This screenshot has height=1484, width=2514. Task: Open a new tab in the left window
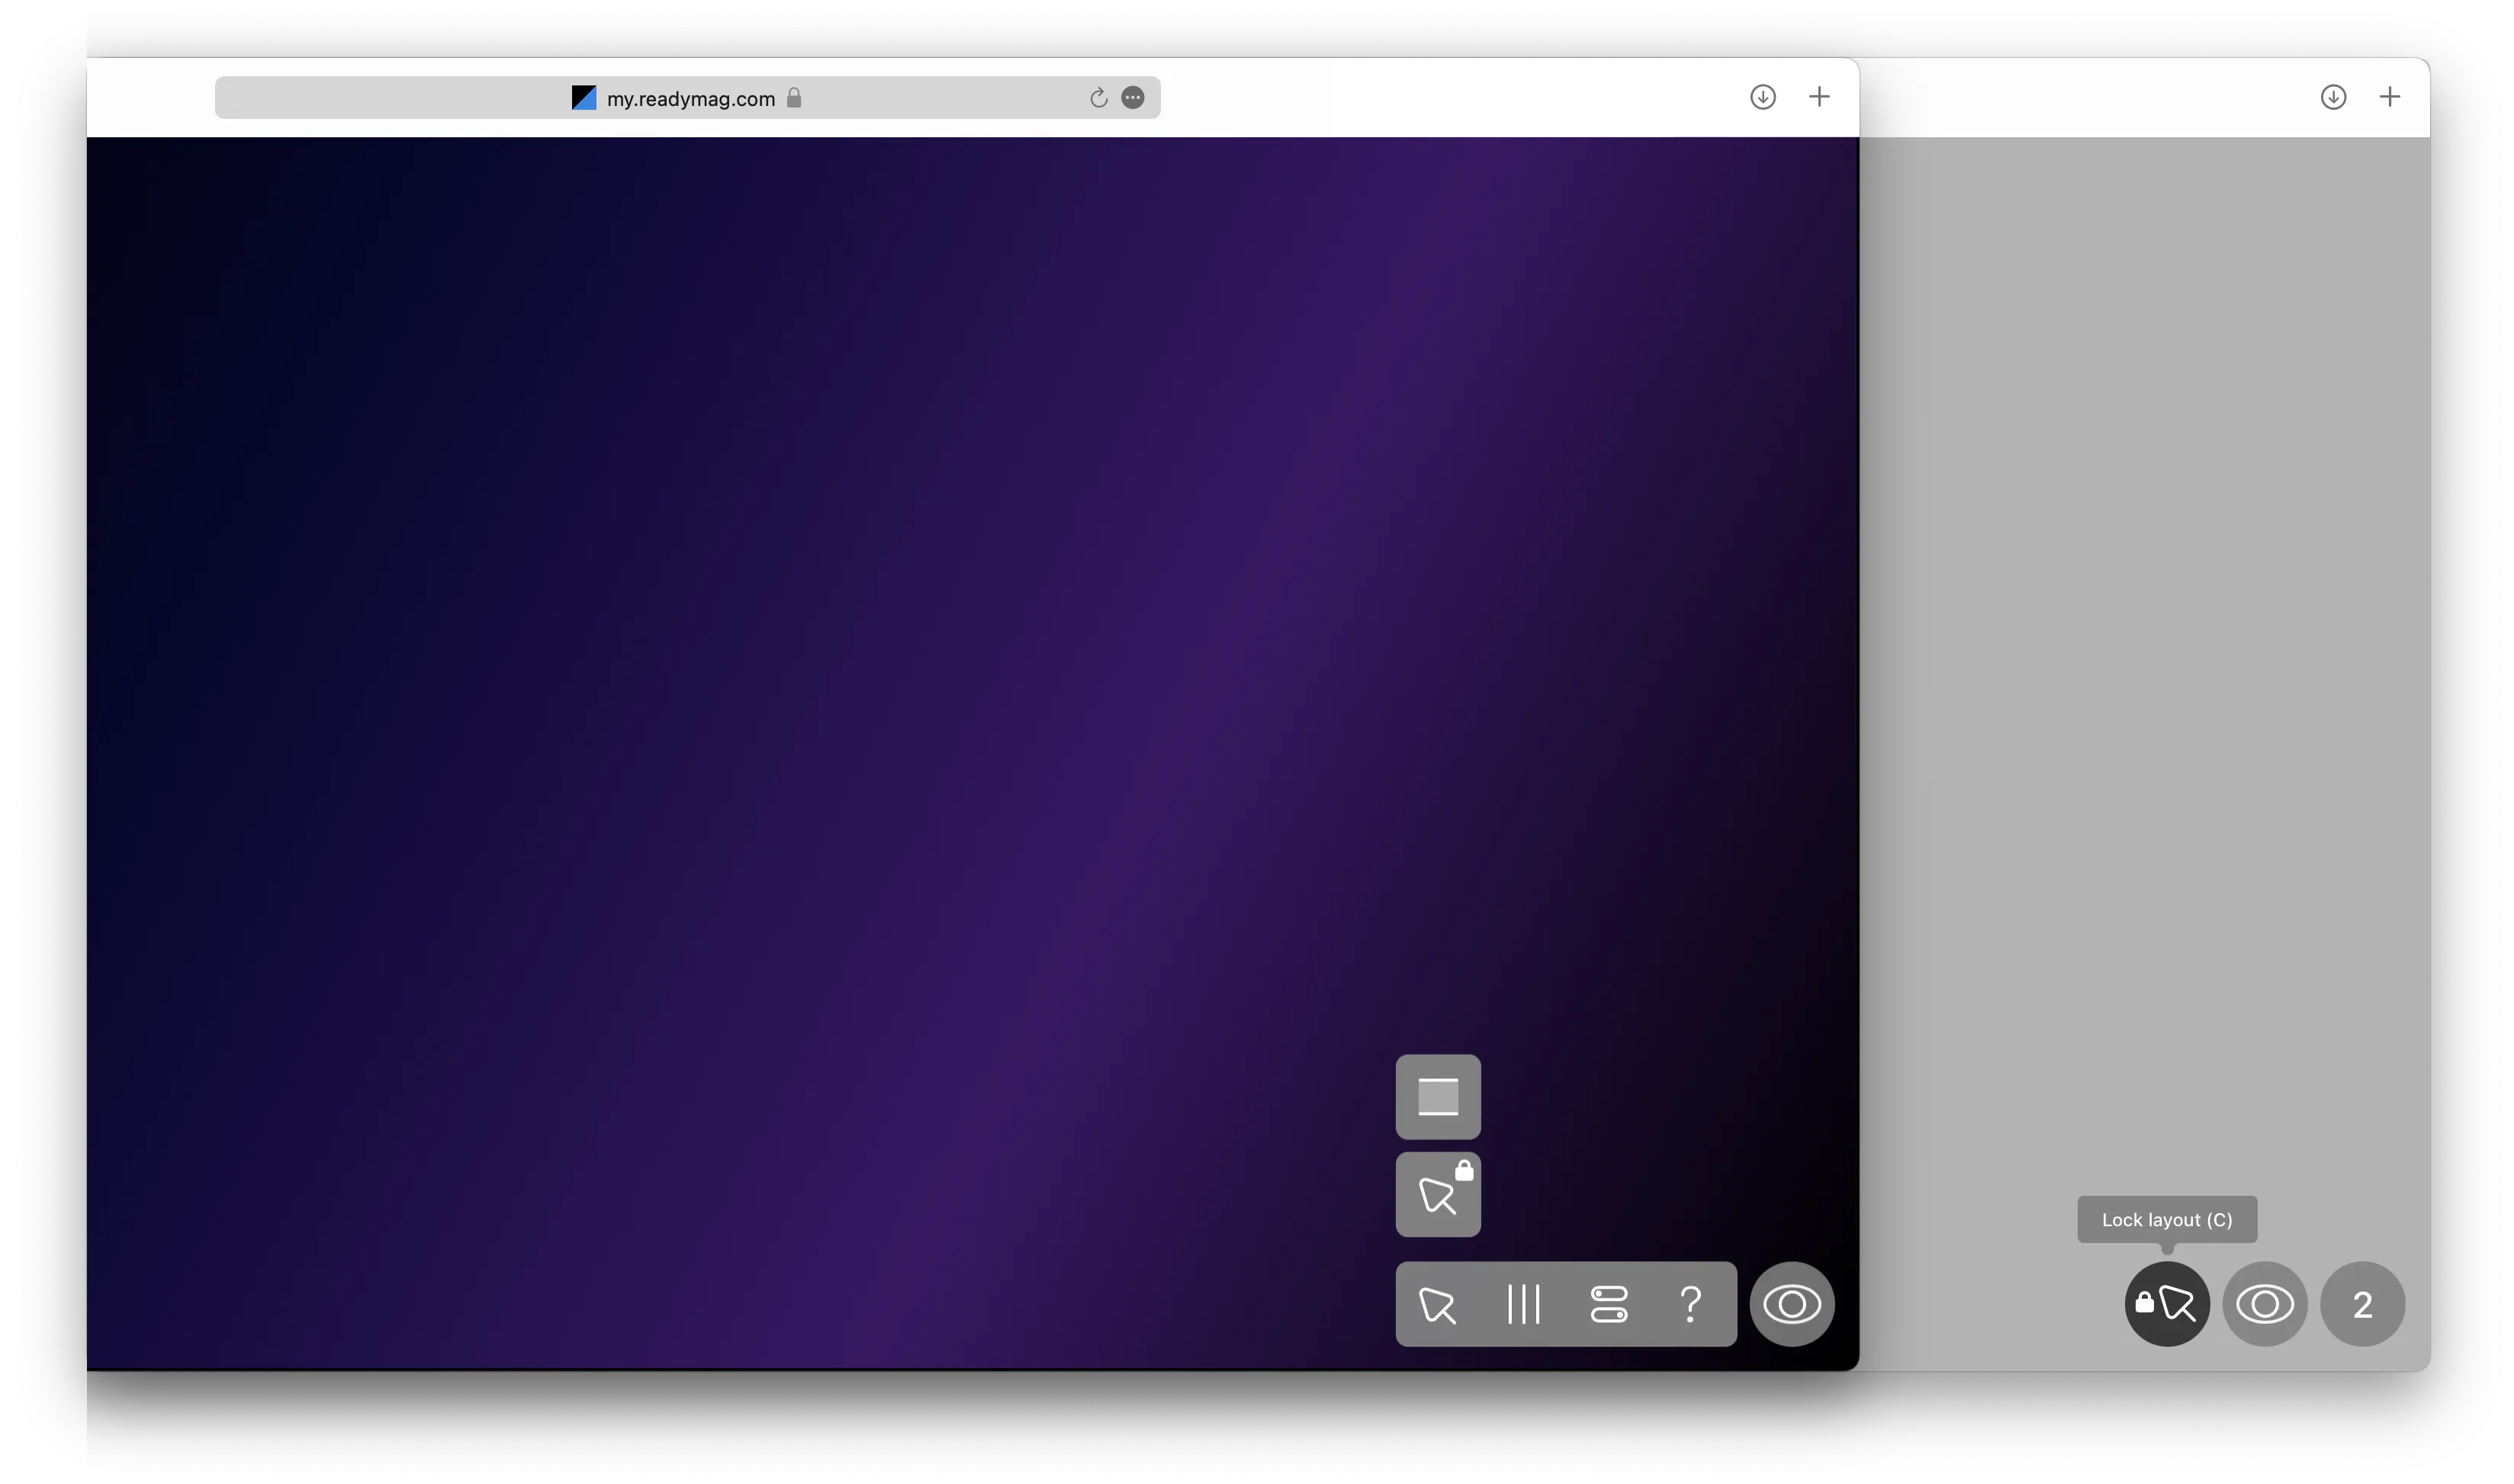[x=1819, y=97]
